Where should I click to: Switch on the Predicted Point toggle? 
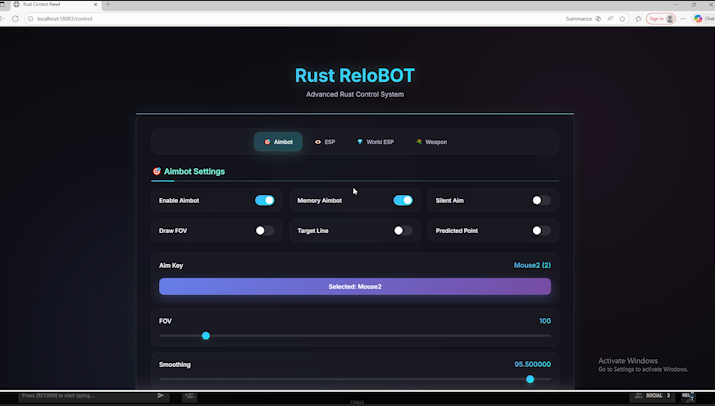(541, 230)
